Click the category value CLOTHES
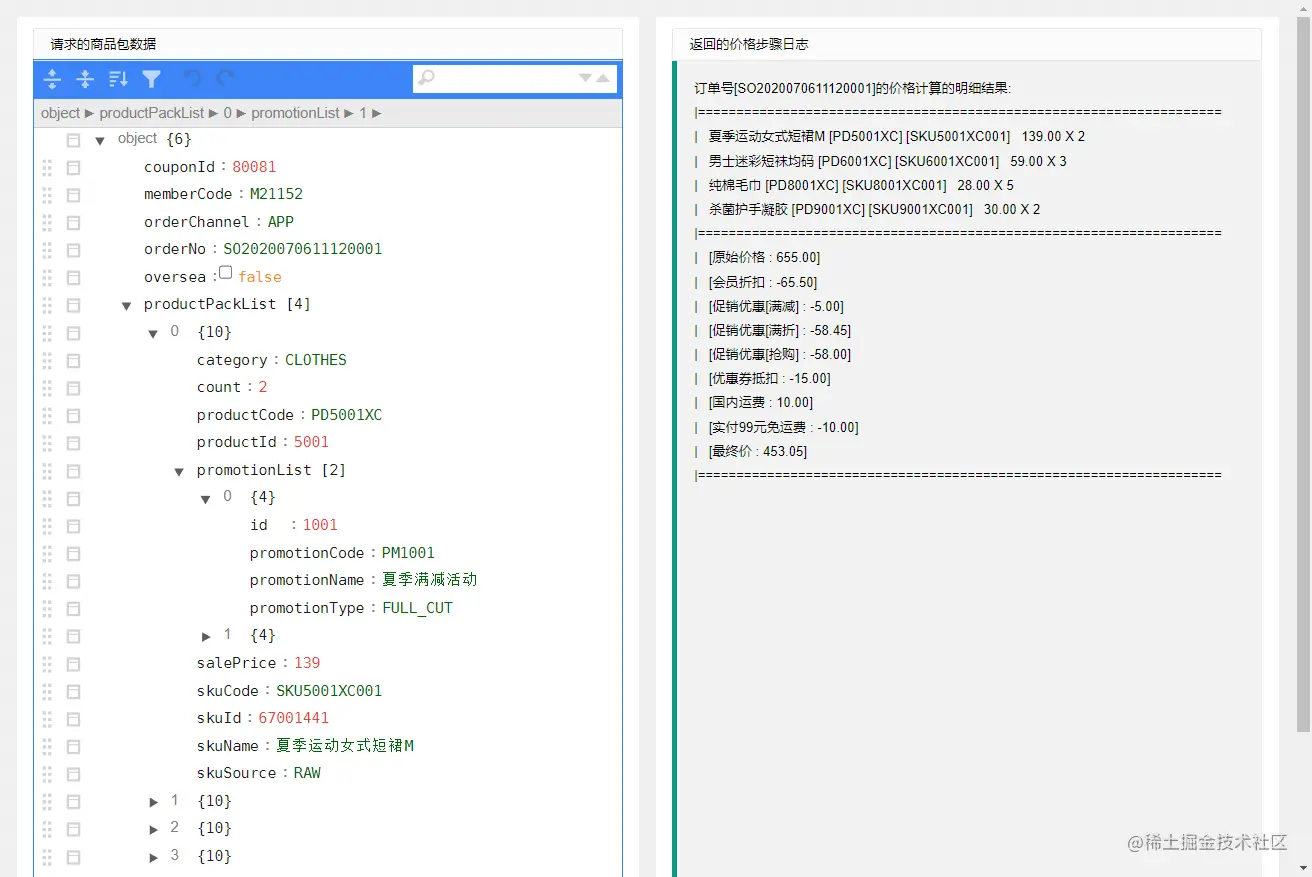The height and width of the screenshot is (877, 1312). coord(316,360)
